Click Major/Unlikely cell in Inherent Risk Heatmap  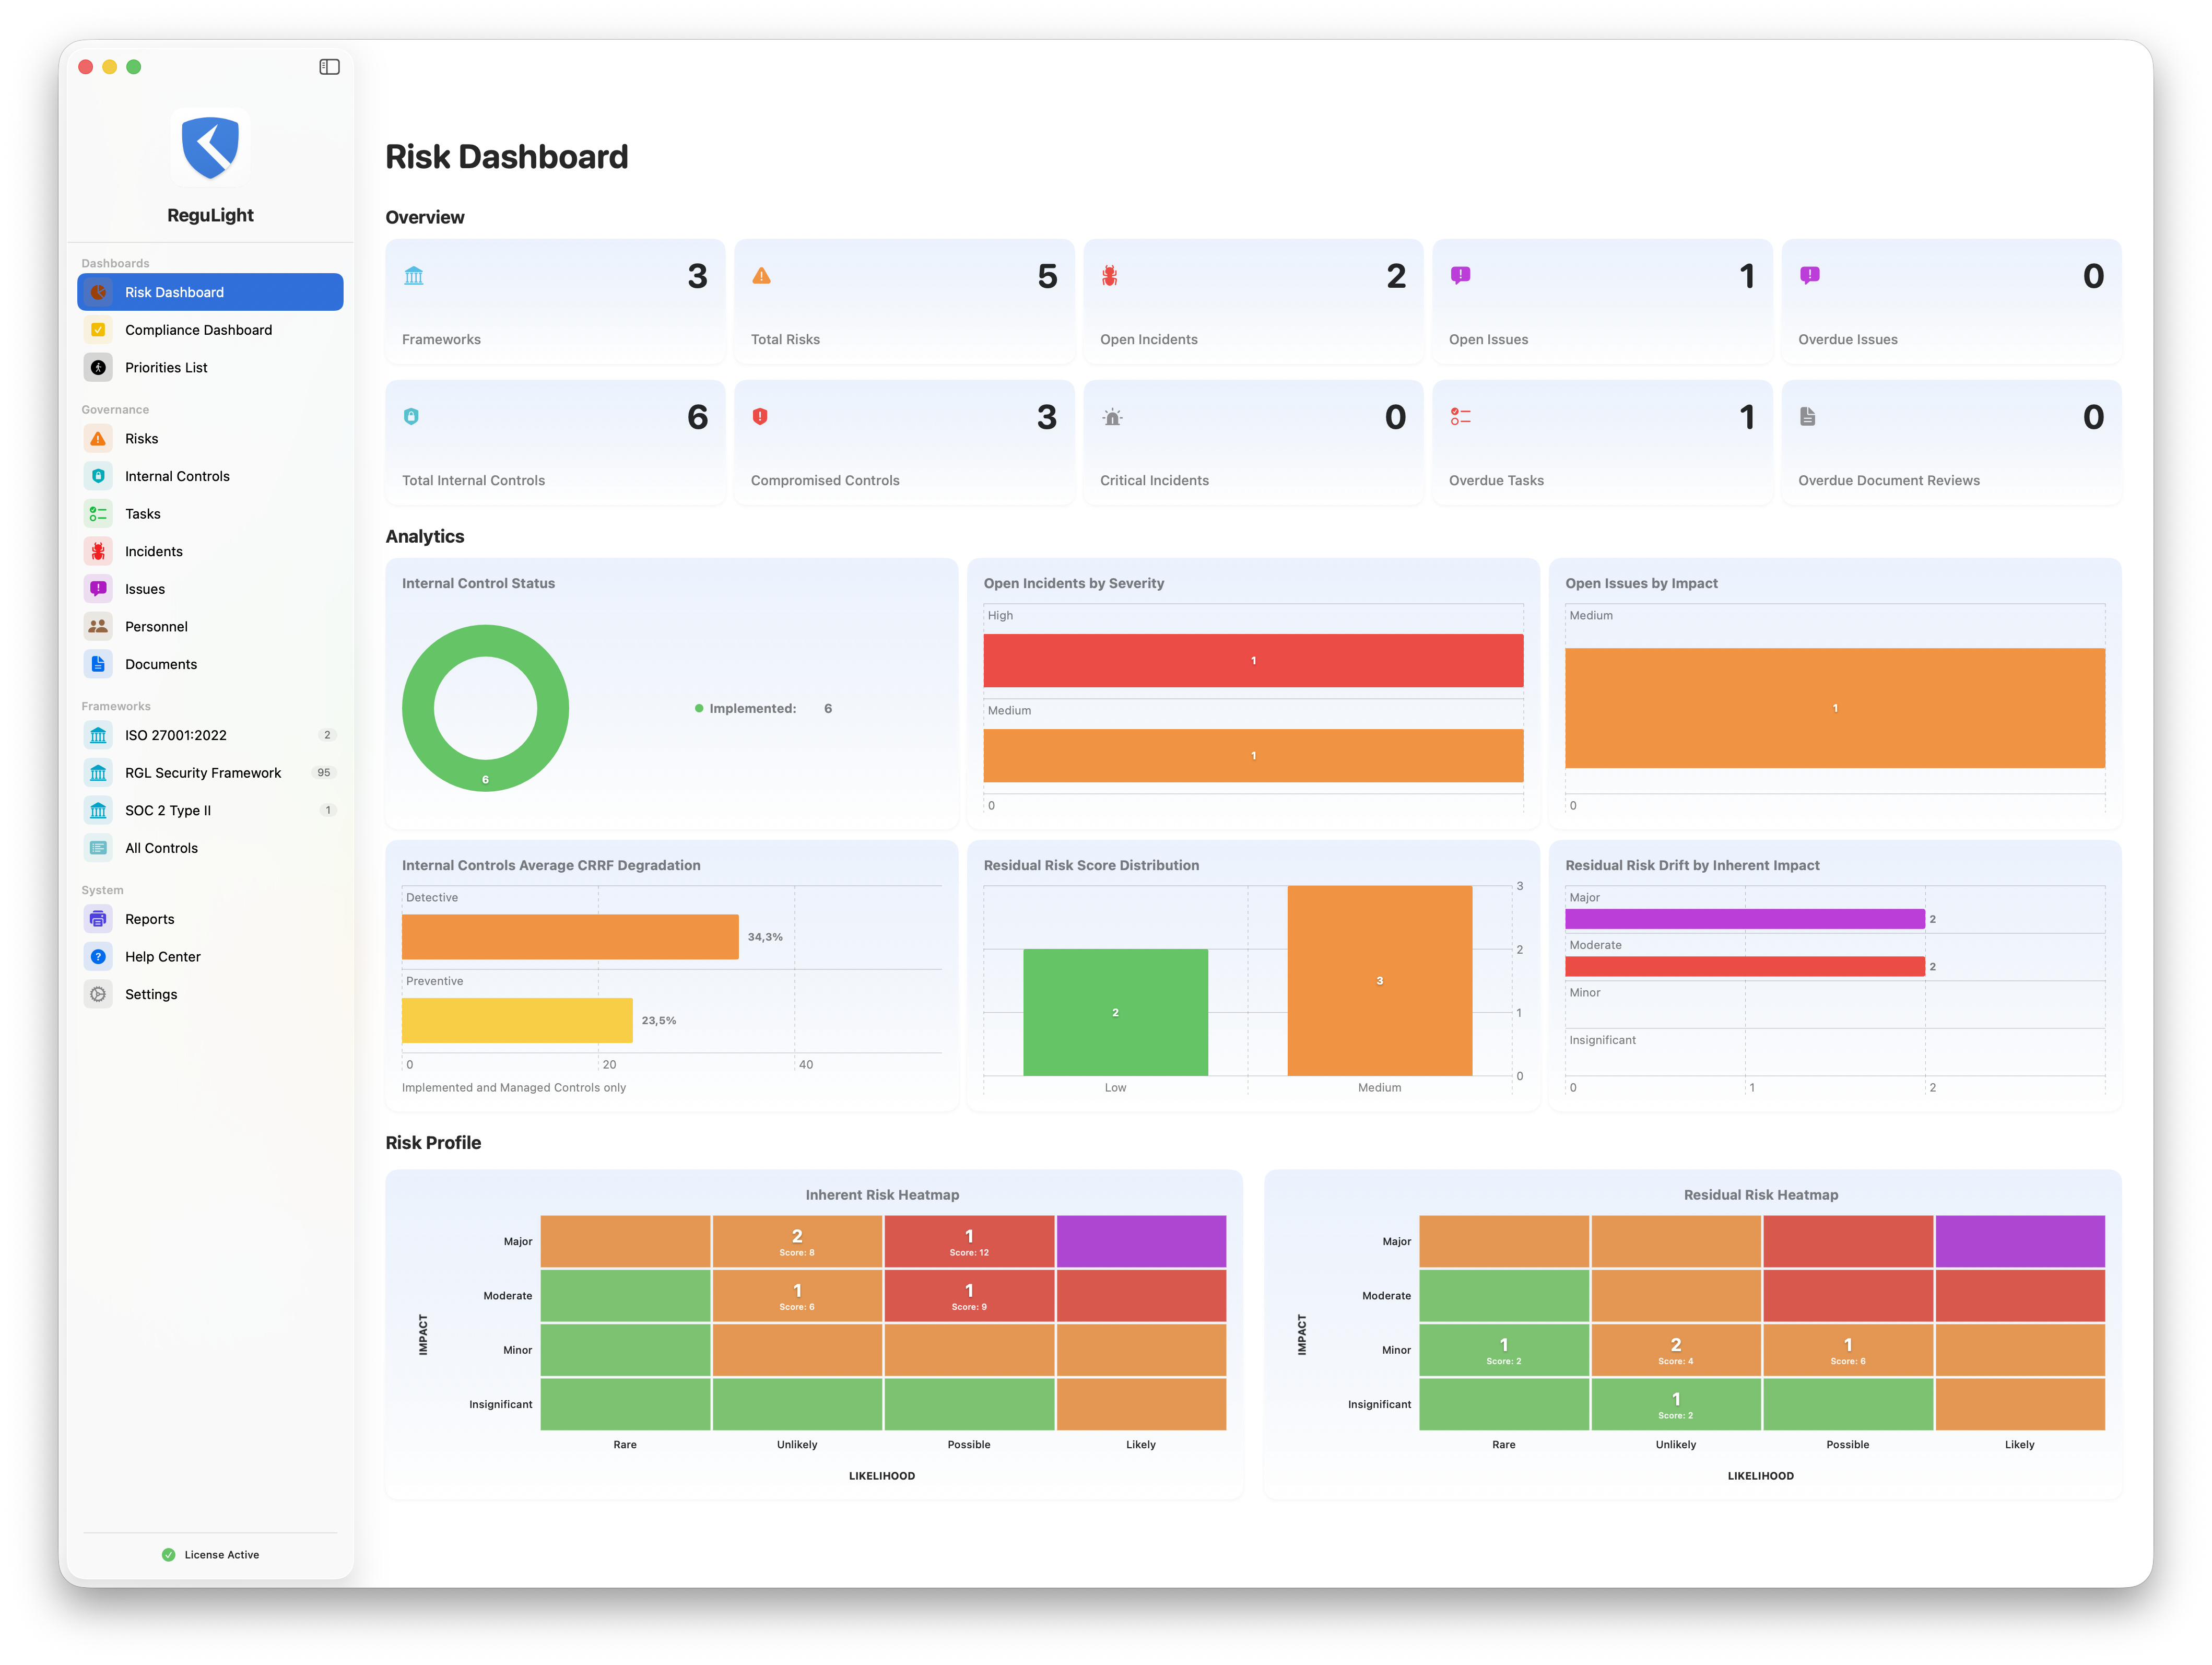[x=797, y=1242]
